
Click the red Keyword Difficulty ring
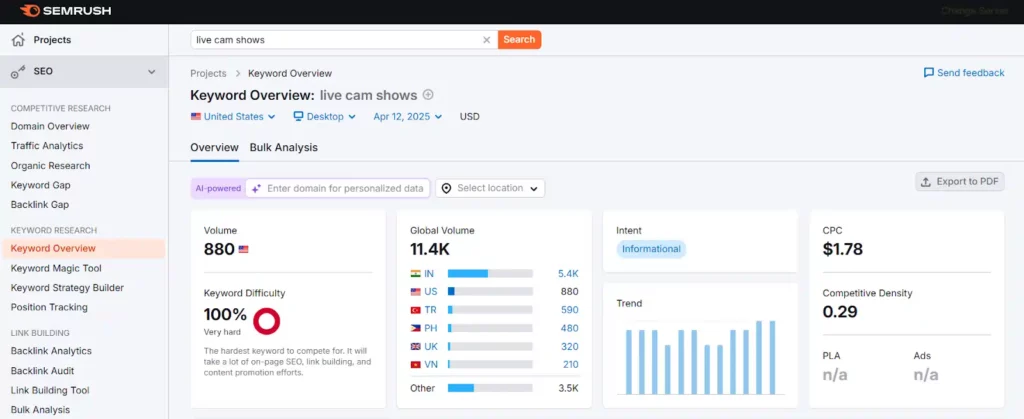[x=266, y=321]
